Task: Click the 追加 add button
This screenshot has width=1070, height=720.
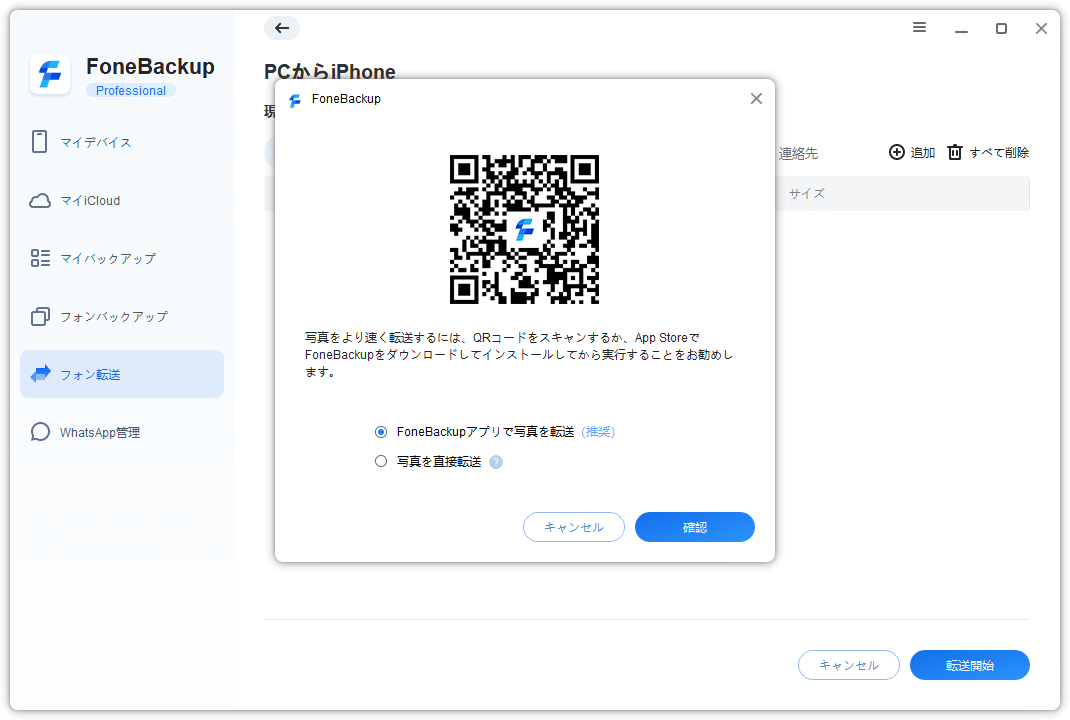Action: tap(912, 152)
